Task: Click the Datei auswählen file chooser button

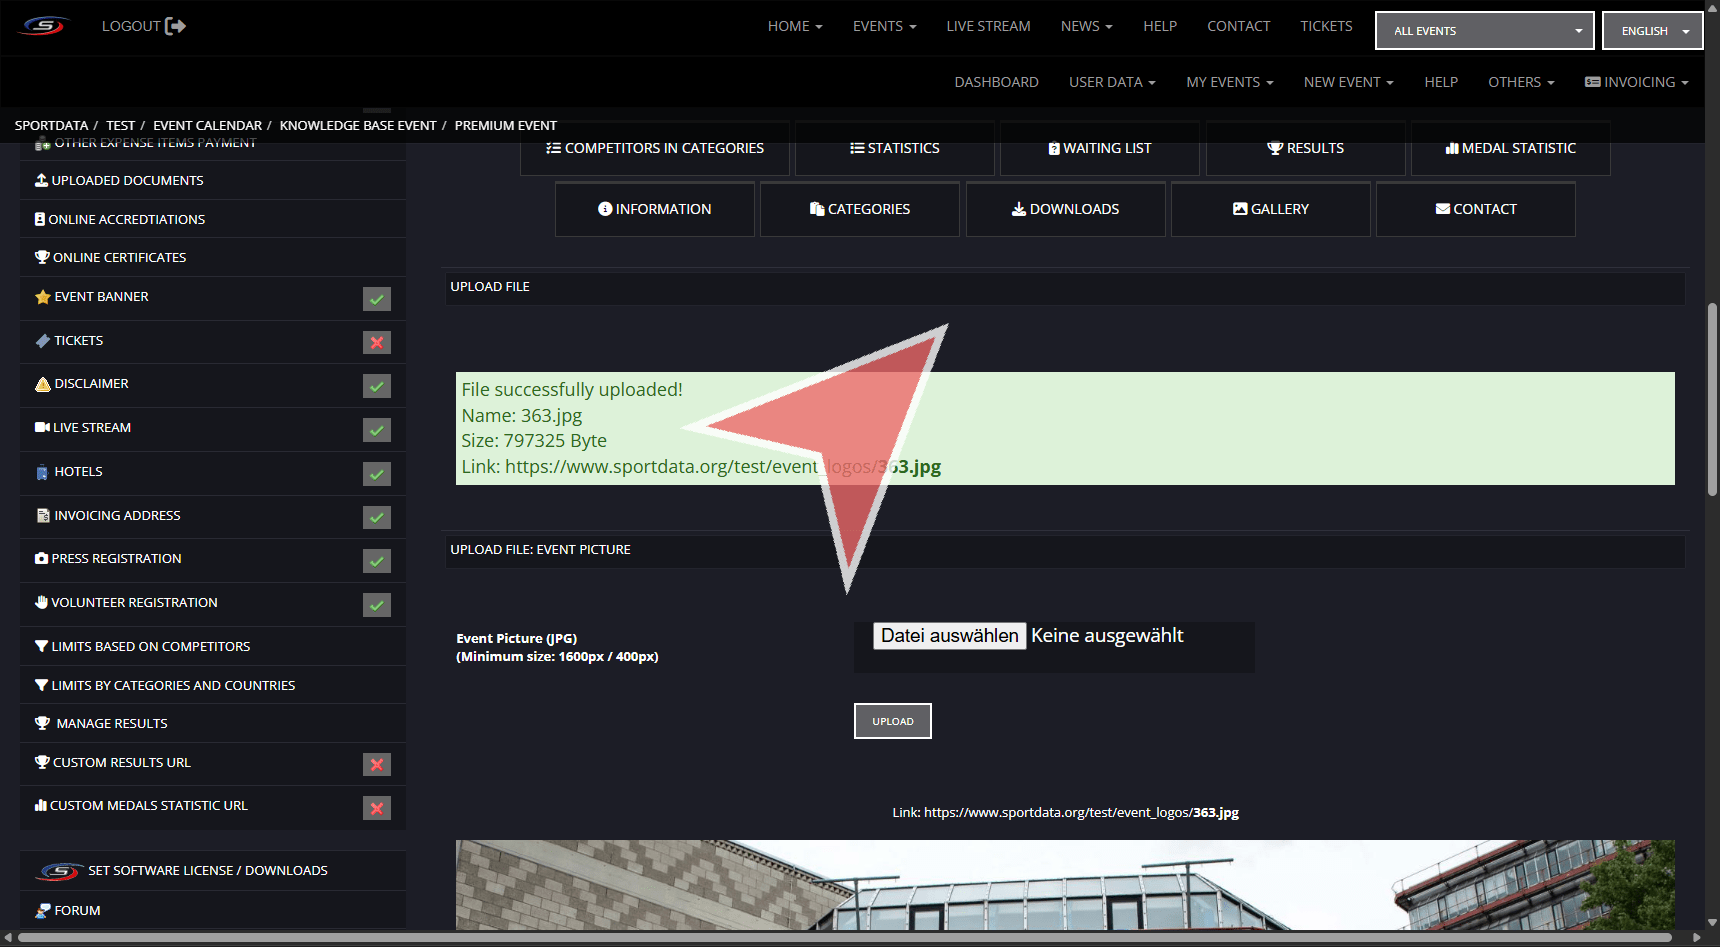Action: coord(949,636)
